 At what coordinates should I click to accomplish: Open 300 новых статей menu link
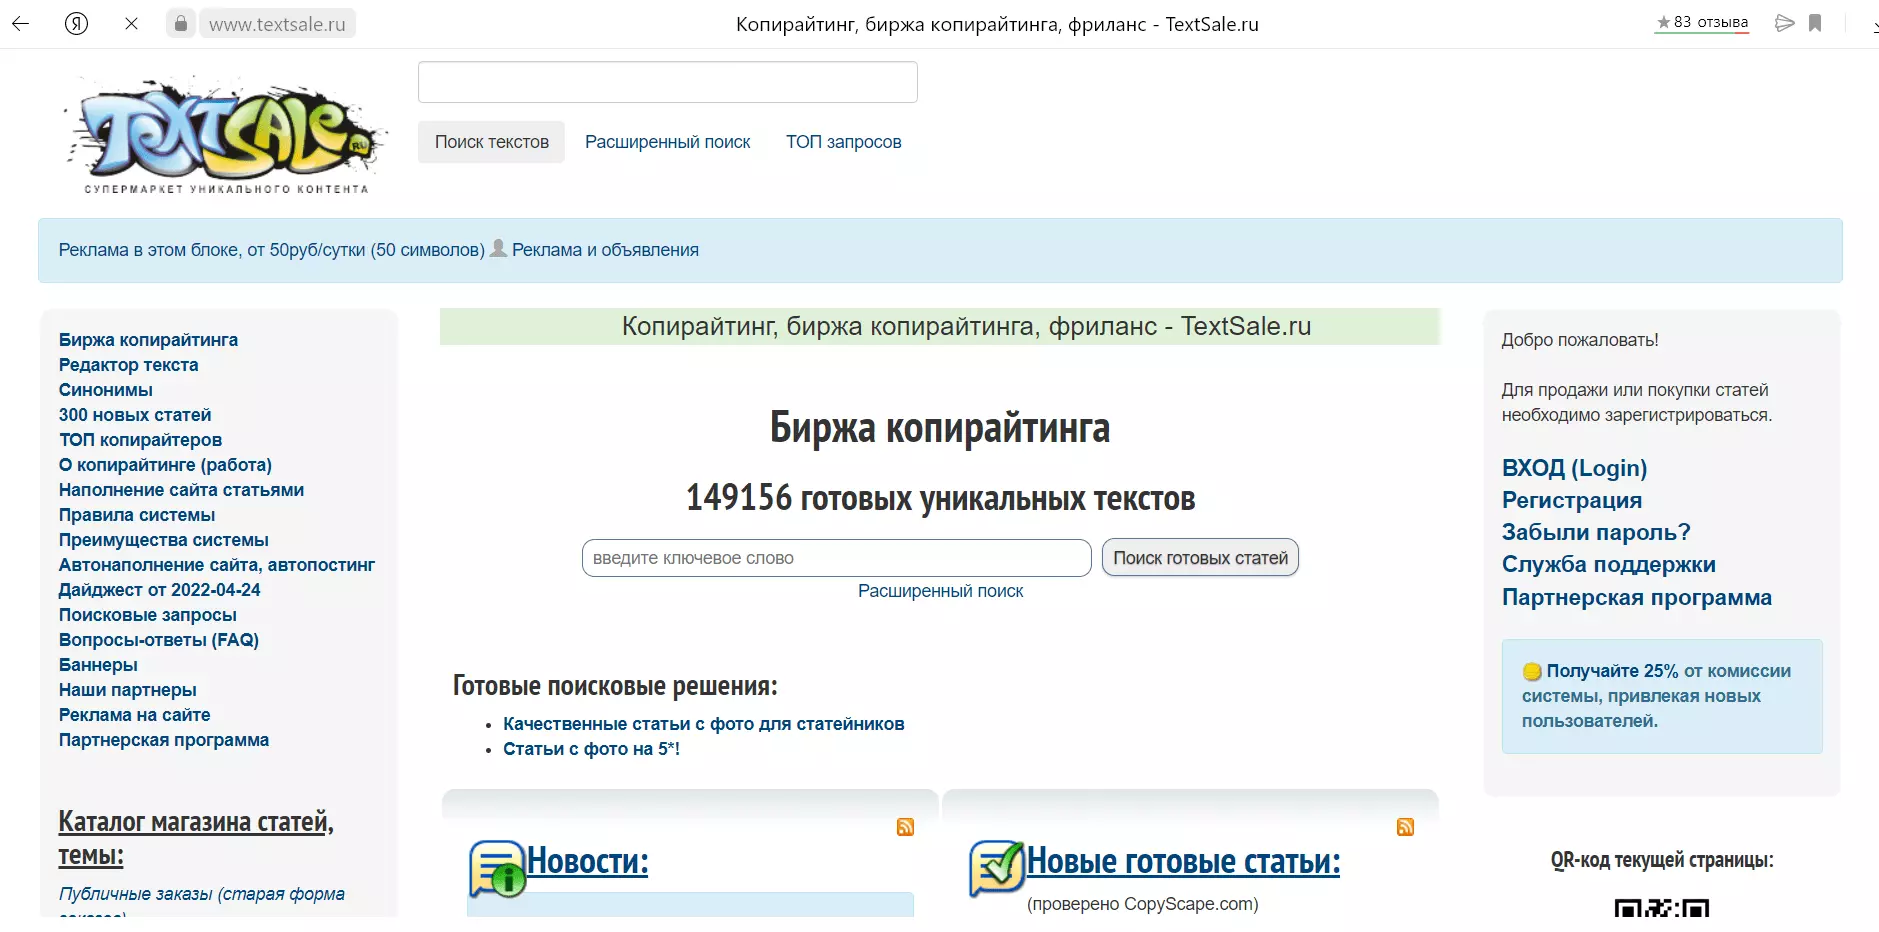tap(135, 415)
